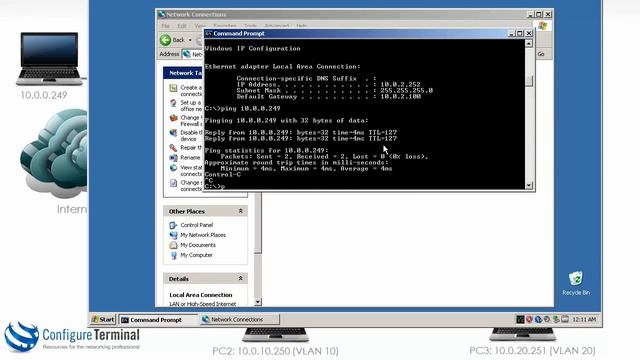Click the Network Tasks panel header
This screenshot has width=640, height=360.
(183, 73)
